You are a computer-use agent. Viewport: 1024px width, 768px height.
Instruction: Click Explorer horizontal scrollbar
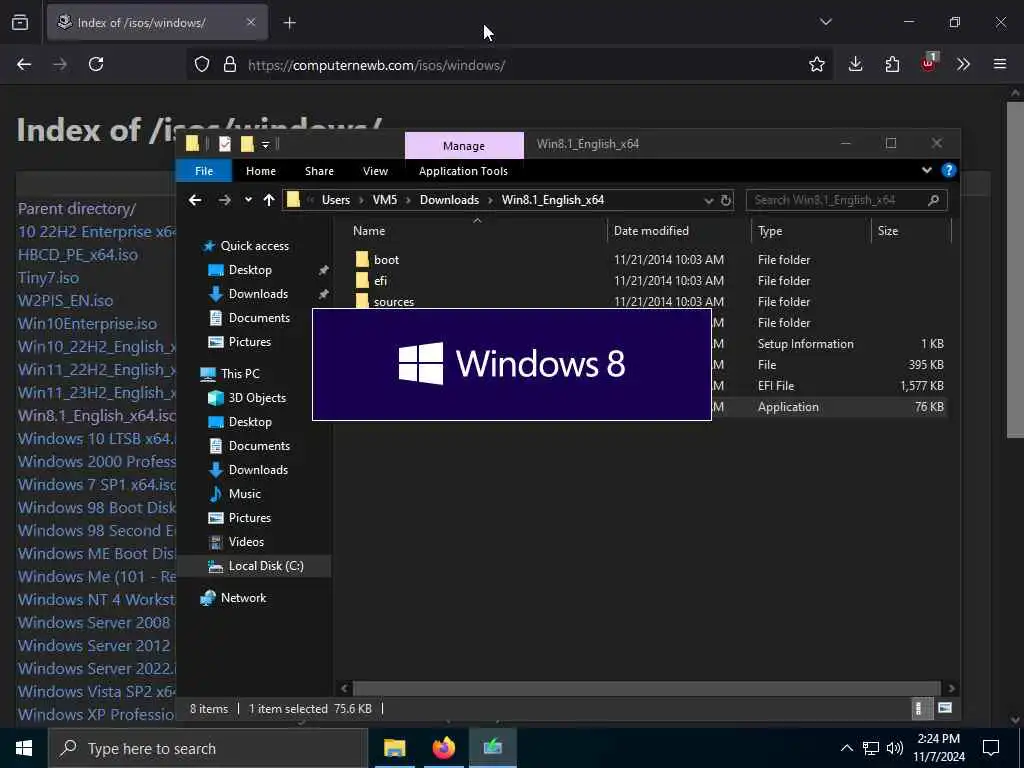[x=647, y=688]
